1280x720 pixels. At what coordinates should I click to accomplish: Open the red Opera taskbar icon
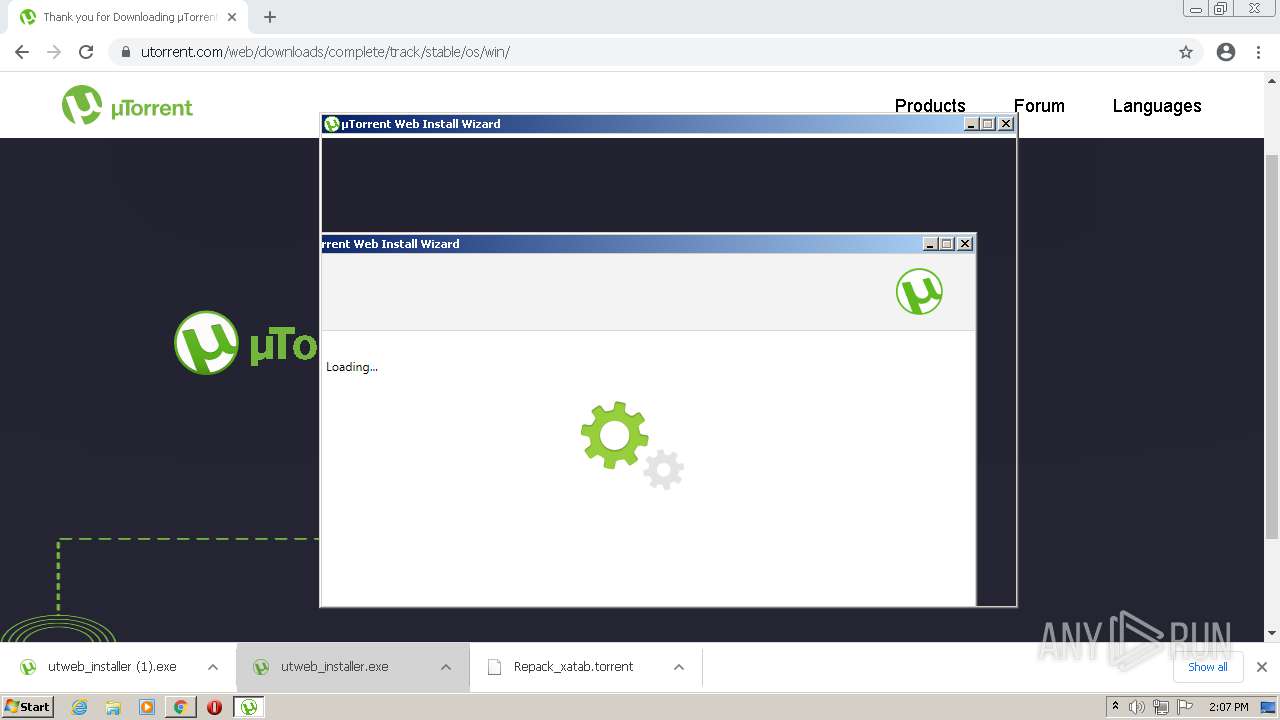pos(214,707)
